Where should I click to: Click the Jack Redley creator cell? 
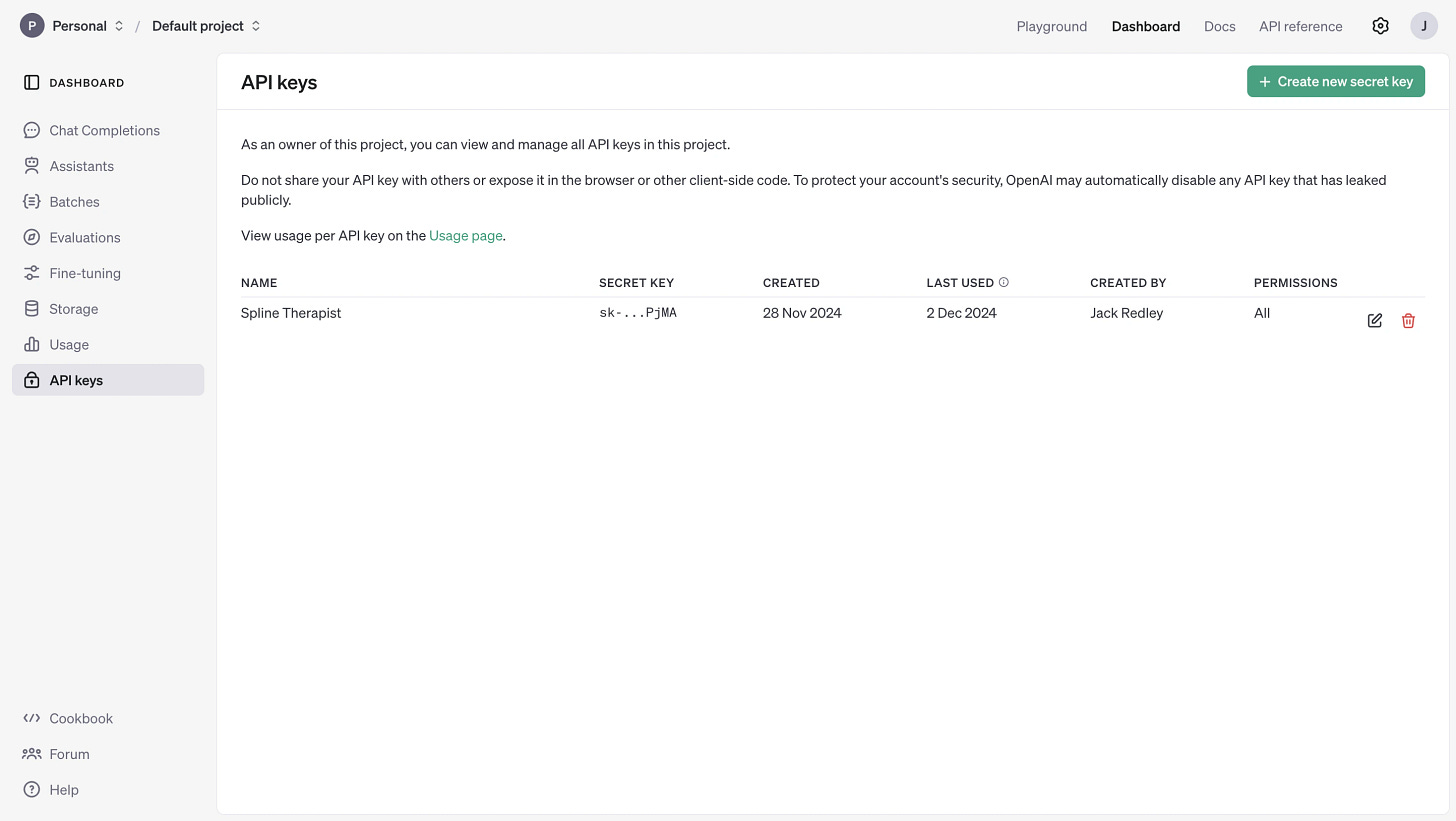click(1127, 313)
